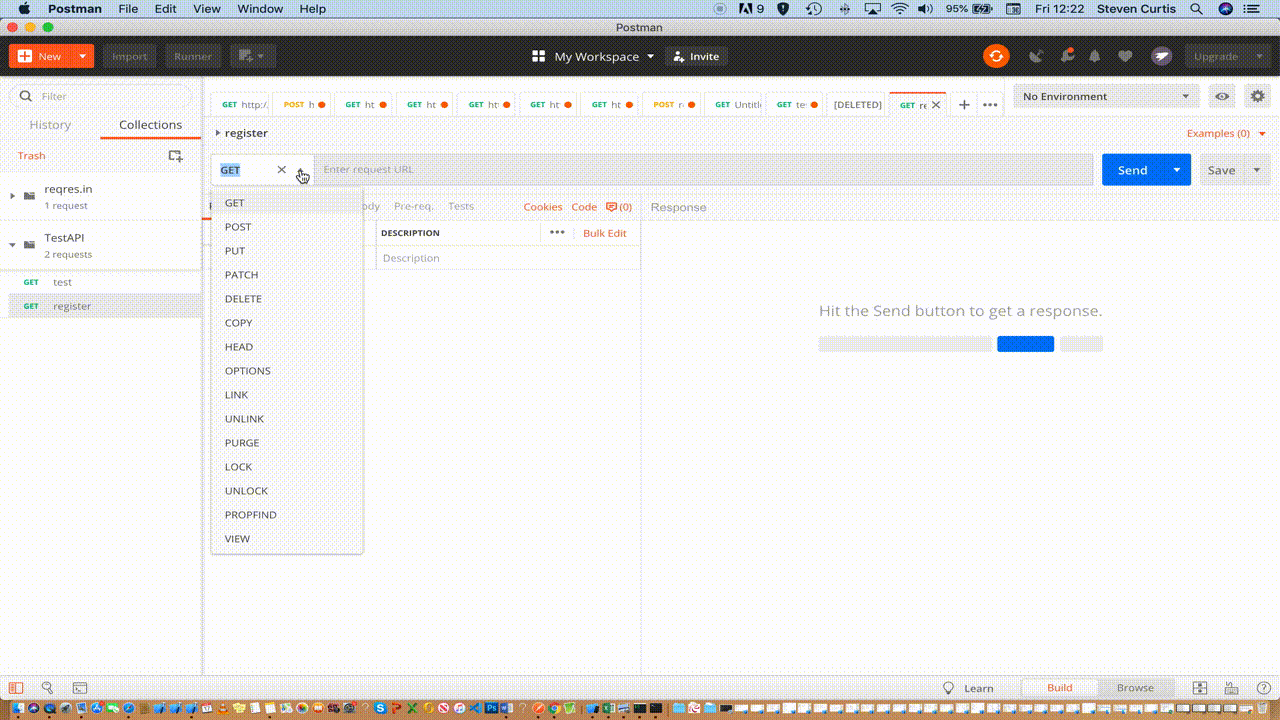Open the Wi-Fi icon in macOS menu bar
This screenshot has height=720, width=1280.
coord(899,9)
